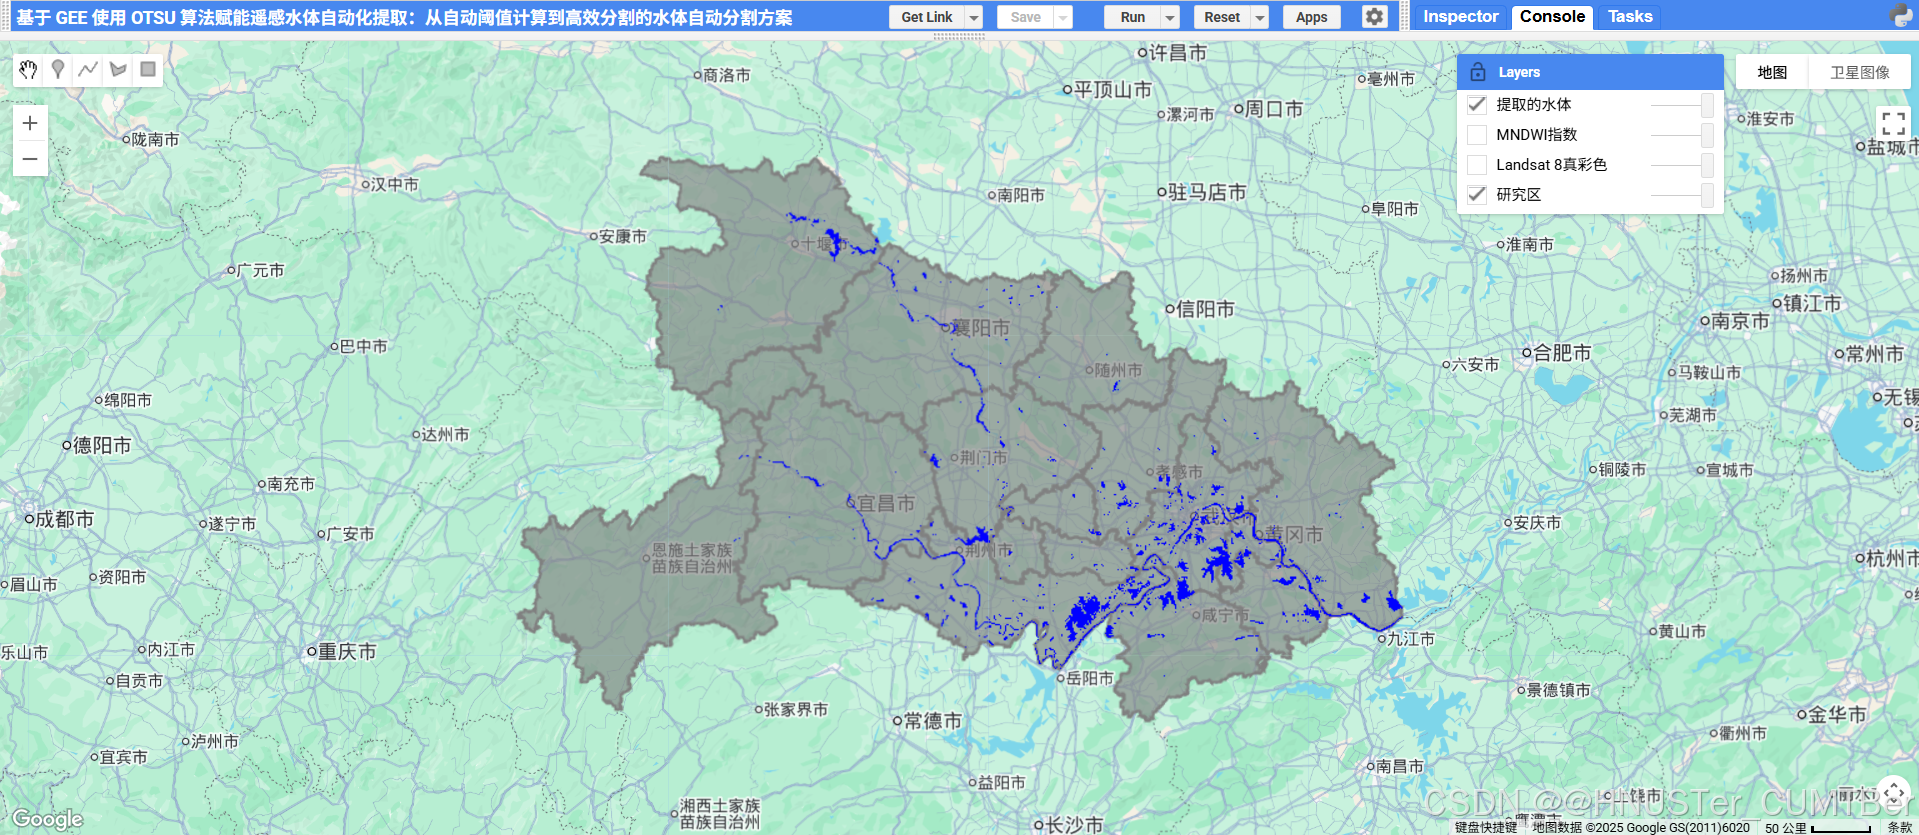
Task: Zoom out on the map
Action: click(30, 159)
